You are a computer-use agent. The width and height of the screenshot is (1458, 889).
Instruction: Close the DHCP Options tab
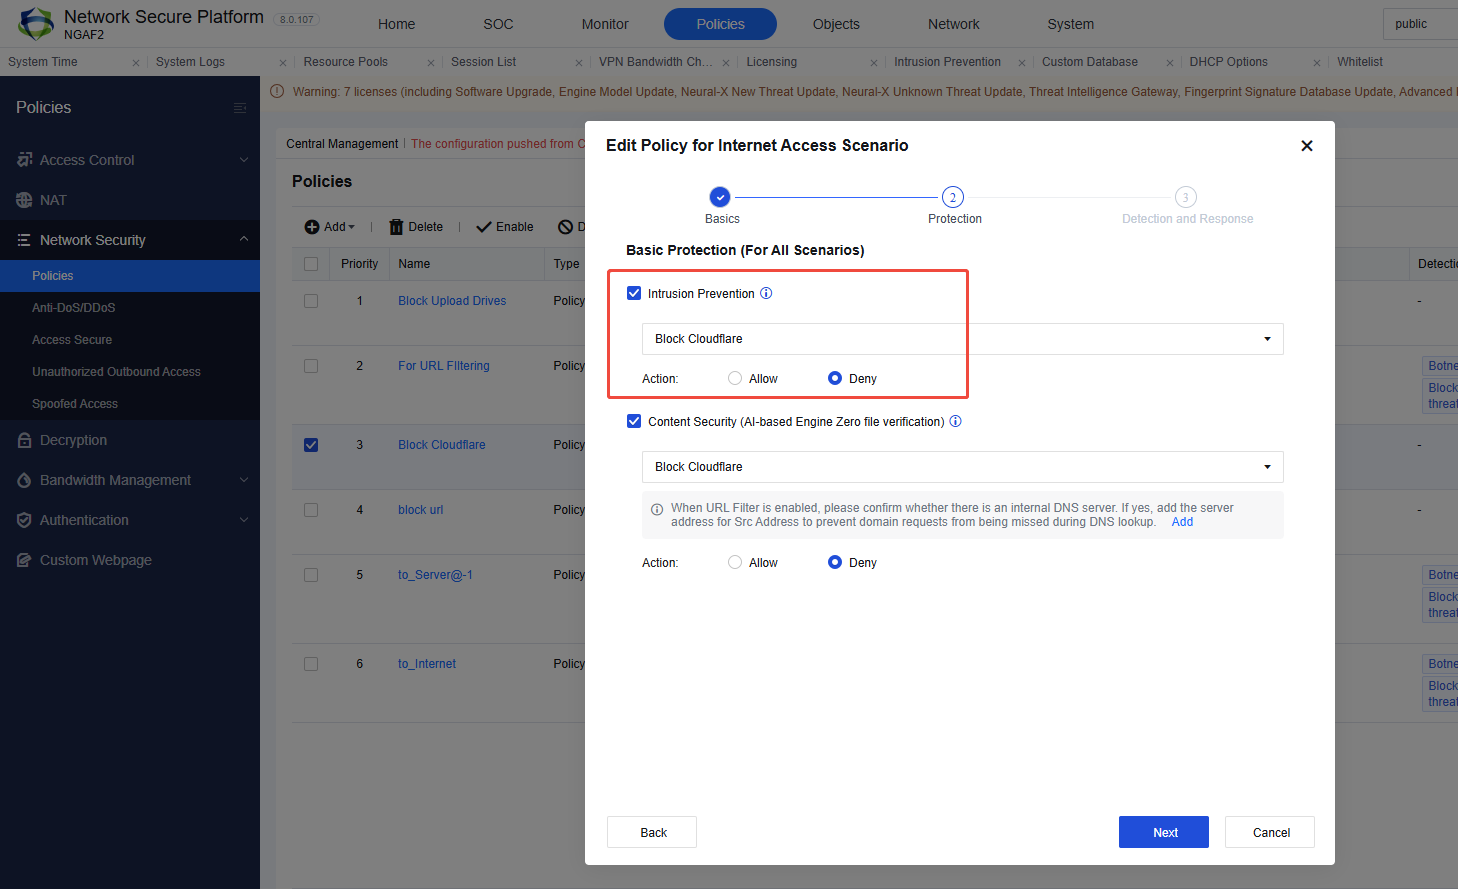(x=1317, y=63)
